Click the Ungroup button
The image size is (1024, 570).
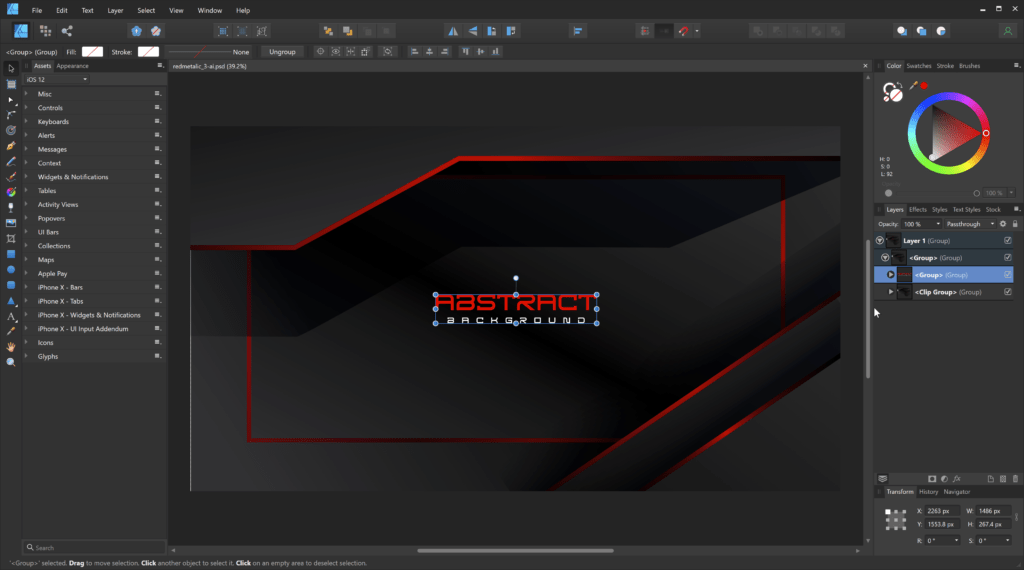click(x=282, y=52)
